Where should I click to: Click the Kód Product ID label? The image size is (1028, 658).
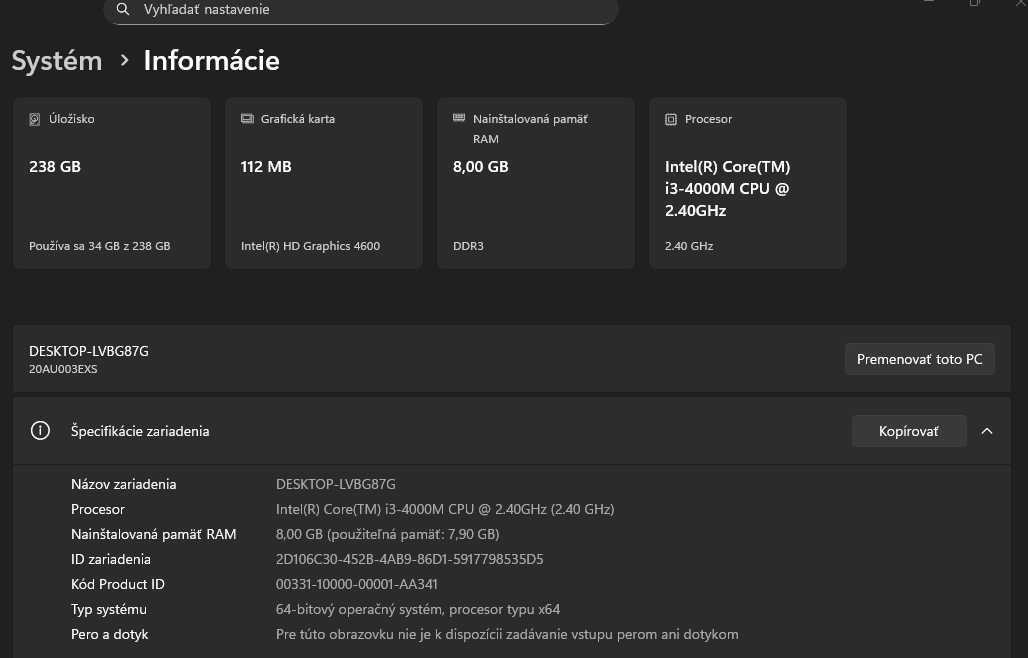(118, 584)
